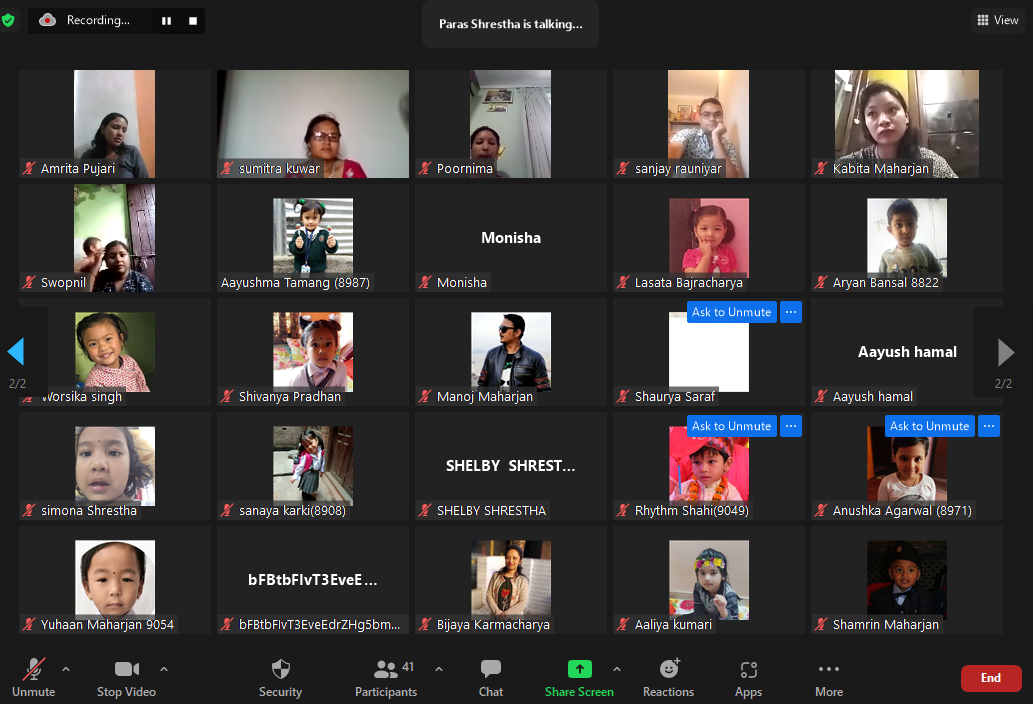Open the More options menu
Image resolution: width=1033 pixels, height=704 pixels.
pos(829,677)
